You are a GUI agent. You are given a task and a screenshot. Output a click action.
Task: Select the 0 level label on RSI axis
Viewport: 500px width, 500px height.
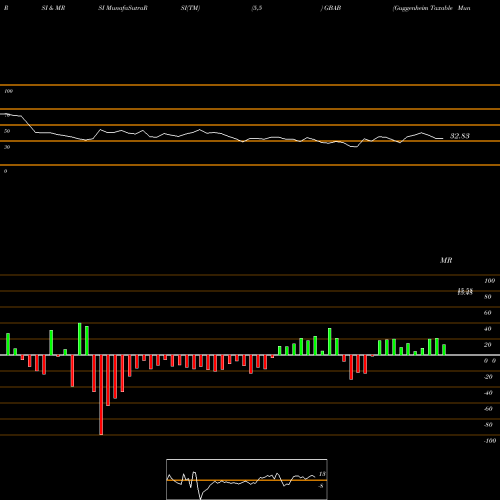5,171
